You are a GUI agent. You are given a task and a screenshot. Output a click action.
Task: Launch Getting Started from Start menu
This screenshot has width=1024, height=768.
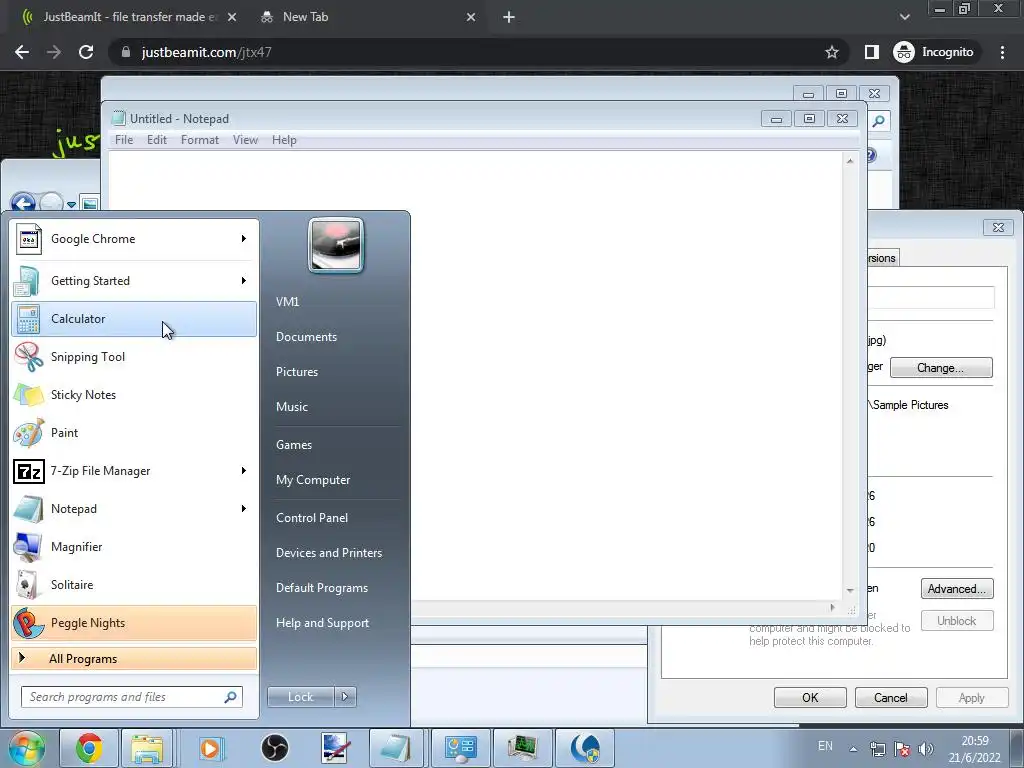pyautogui.click(x=134, y=281)
